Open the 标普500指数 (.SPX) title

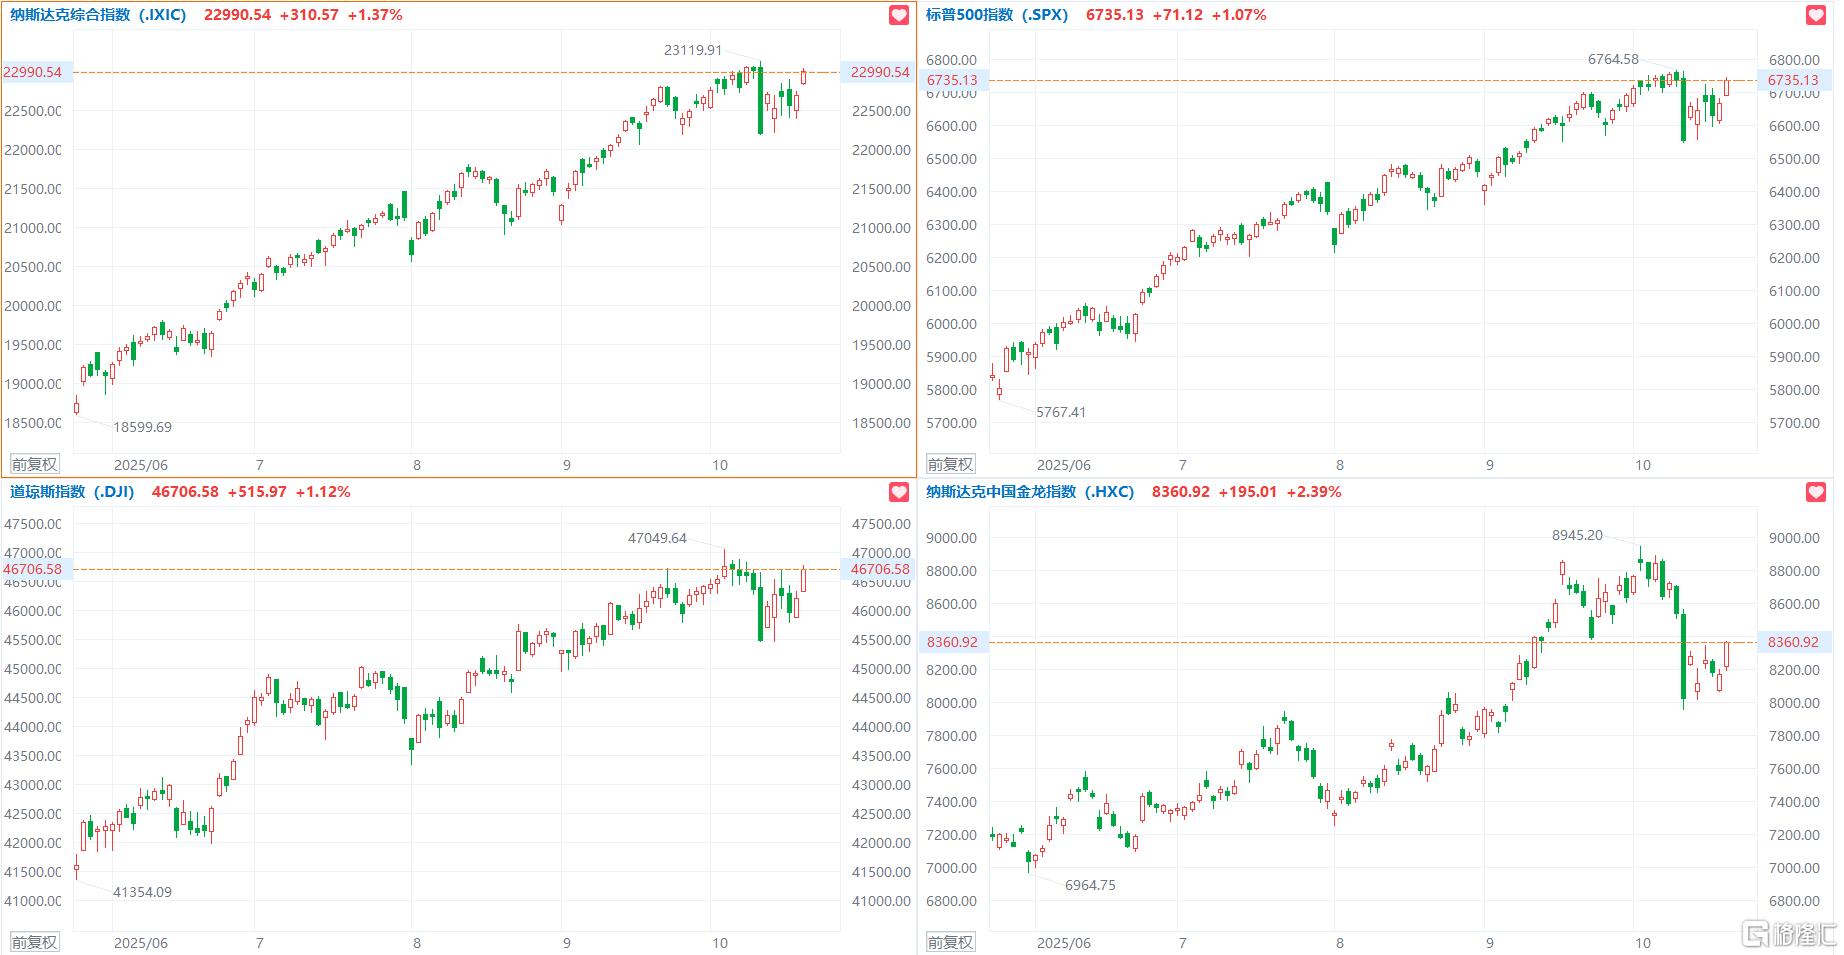[996, 15]
